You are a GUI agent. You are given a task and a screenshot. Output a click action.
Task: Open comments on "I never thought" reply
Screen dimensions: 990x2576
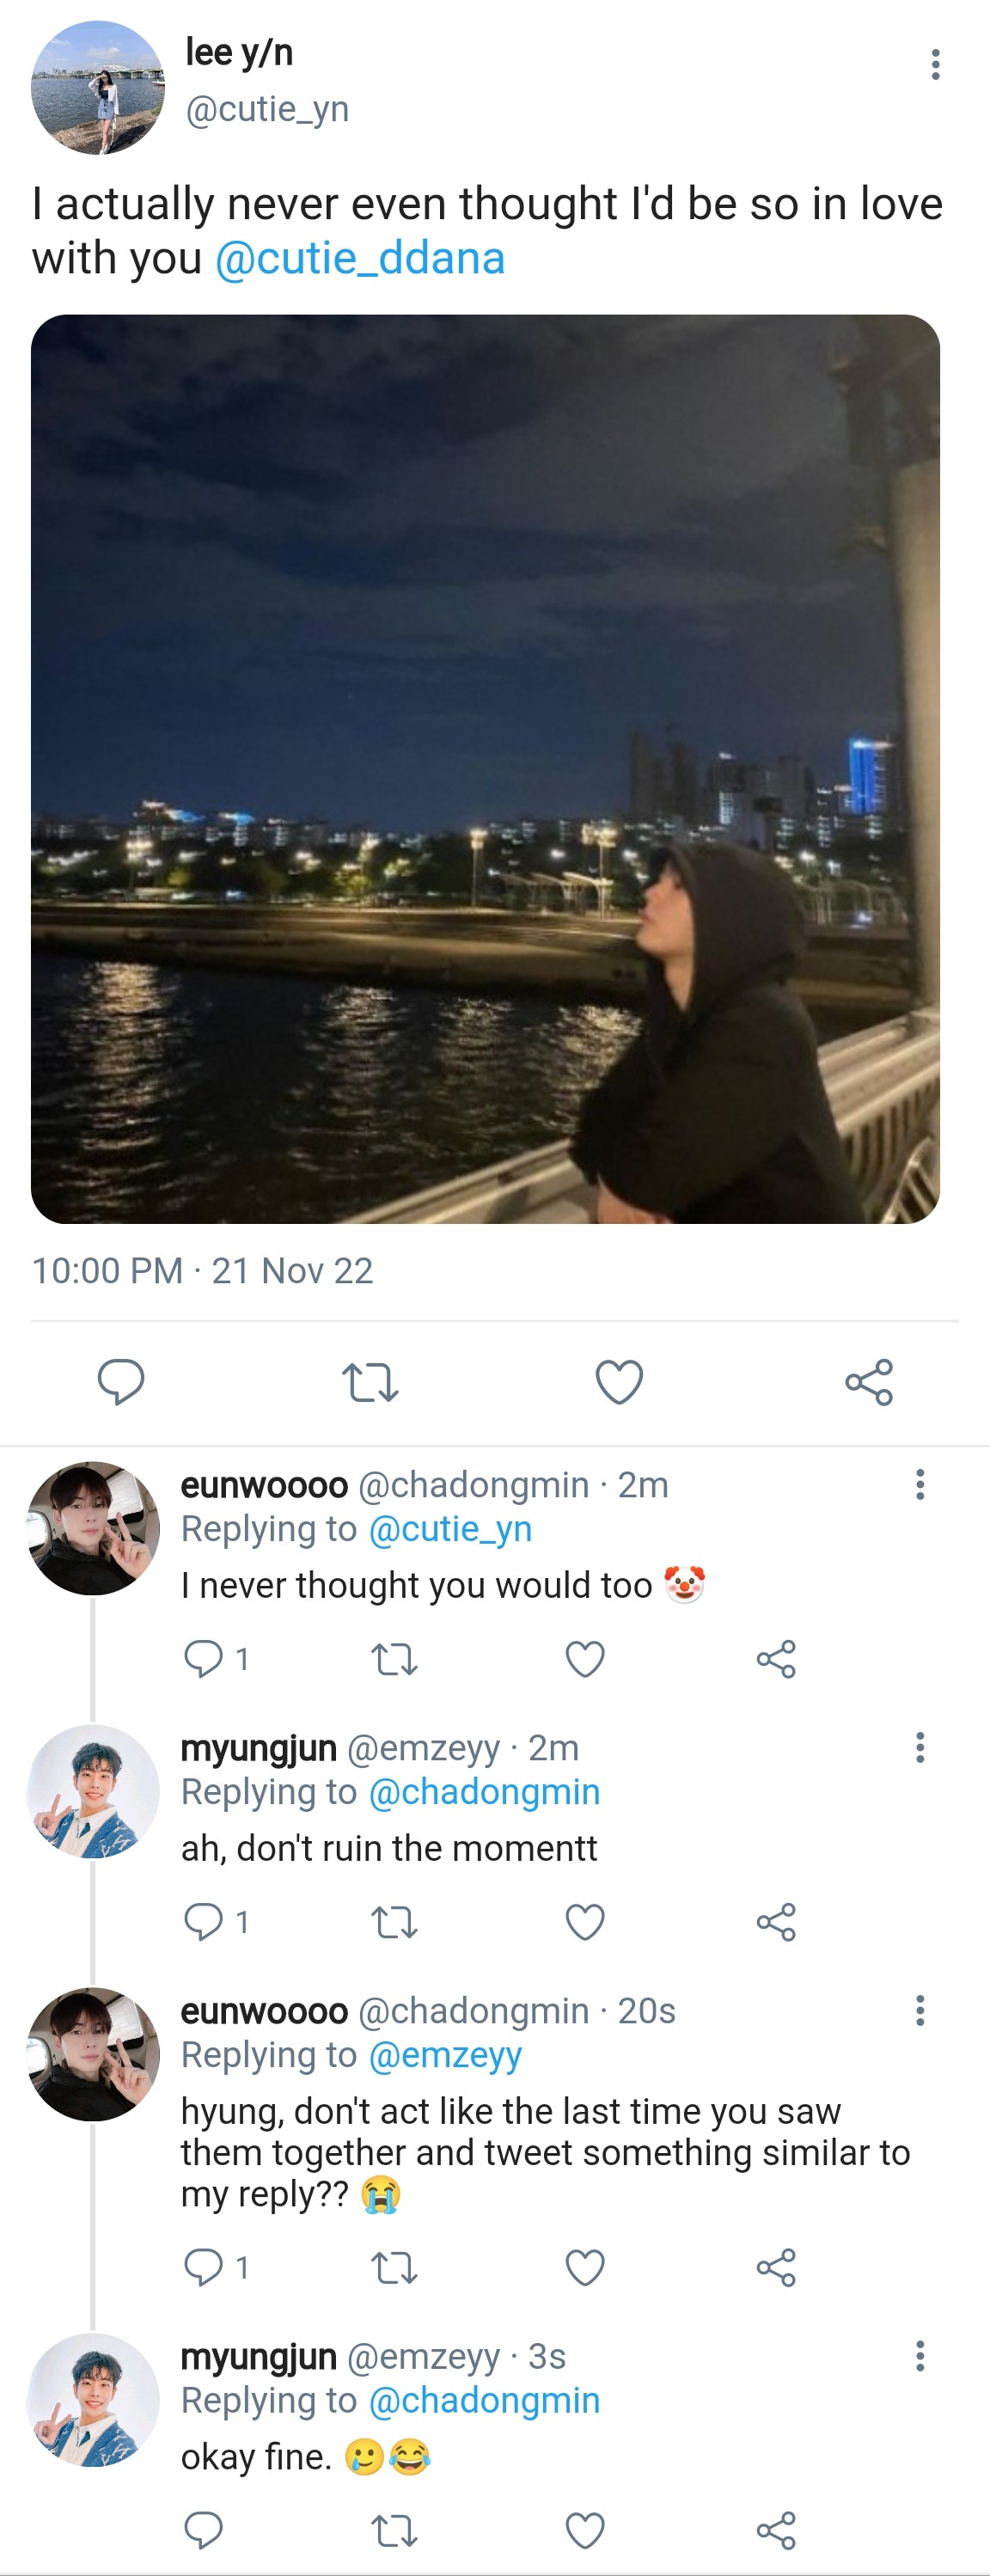pos(203,1659)
